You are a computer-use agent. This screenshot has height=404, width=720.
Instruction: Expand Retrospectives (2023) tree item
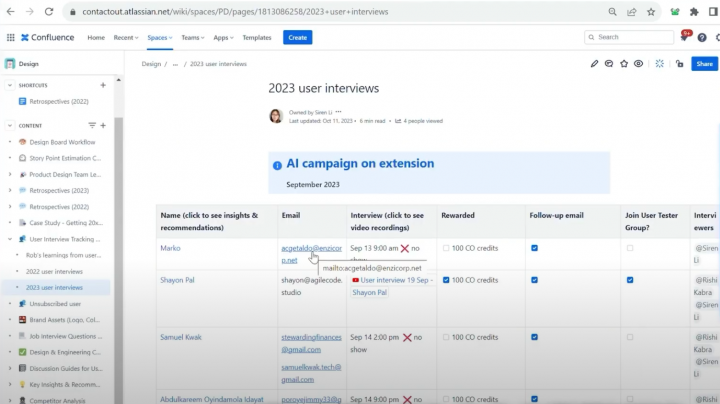click(x=10, y=189)
